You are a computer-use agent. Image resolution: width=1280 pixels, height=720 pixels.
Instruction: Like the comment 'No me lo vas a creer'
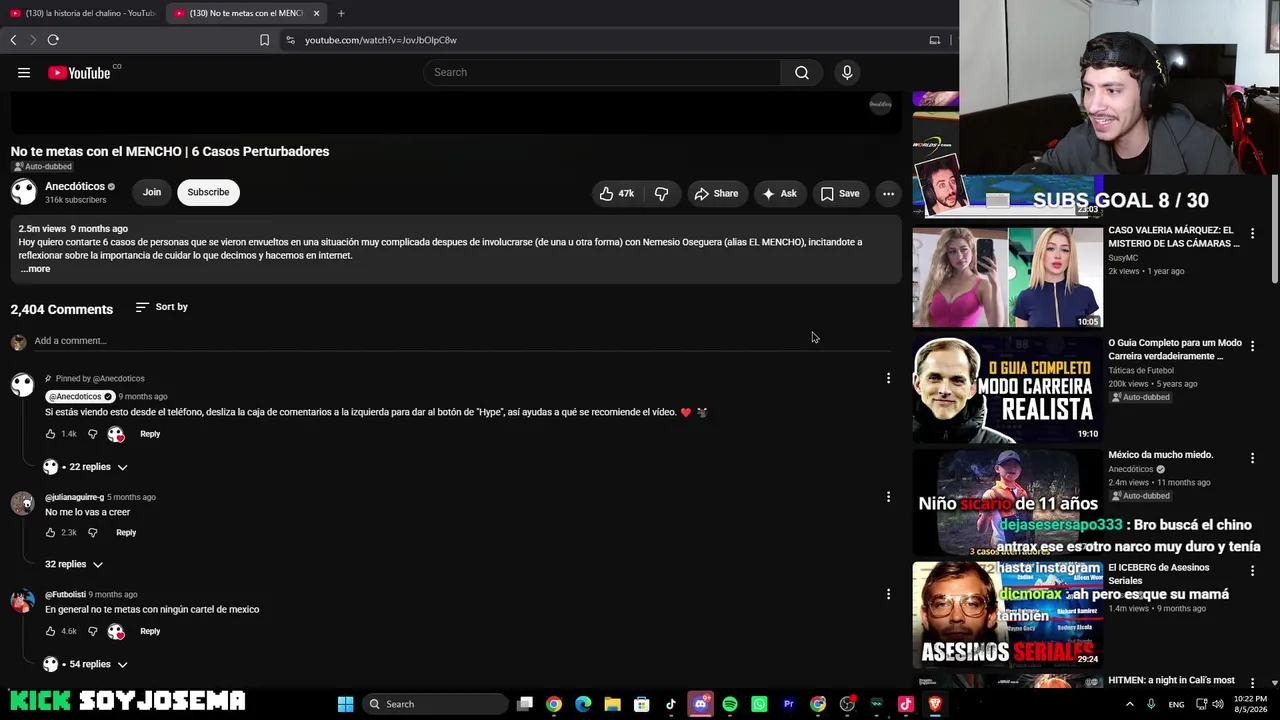pos(51,532)
